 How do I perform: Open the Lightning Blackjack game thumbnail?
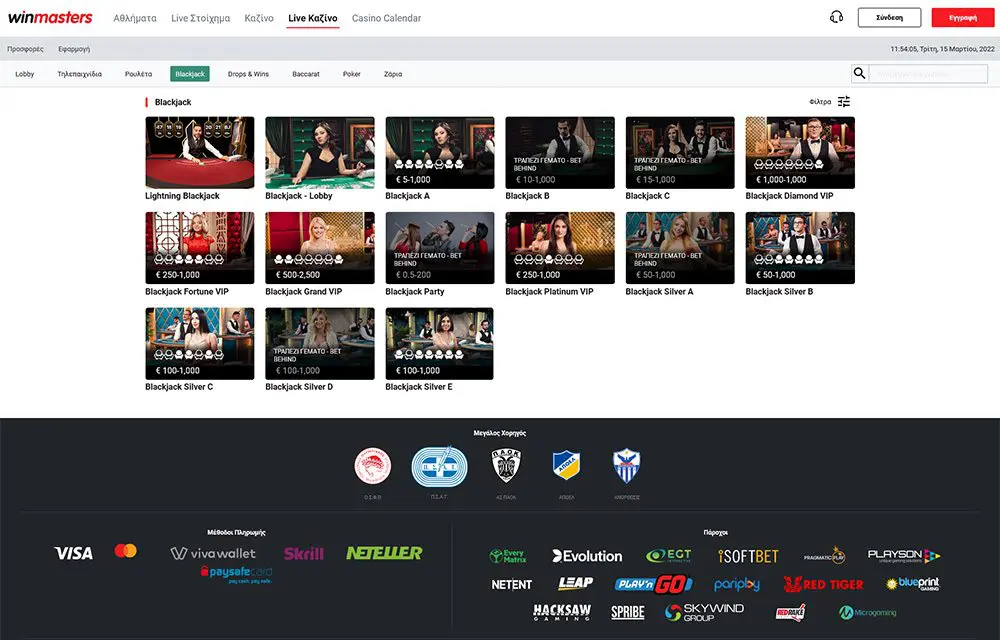[200, 152]
